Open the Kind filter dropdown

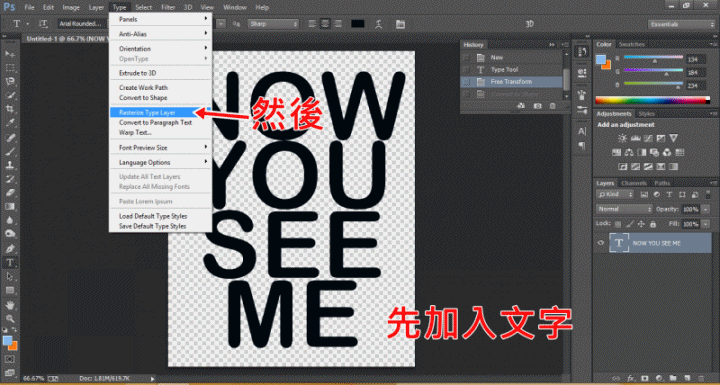point(615,194)
